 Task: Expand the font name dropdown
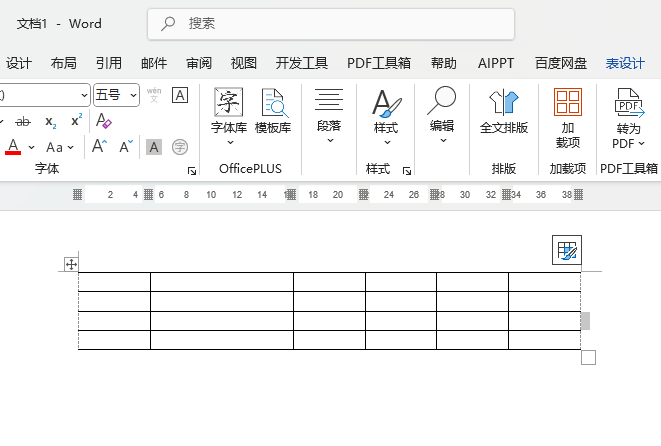point(84,95)
